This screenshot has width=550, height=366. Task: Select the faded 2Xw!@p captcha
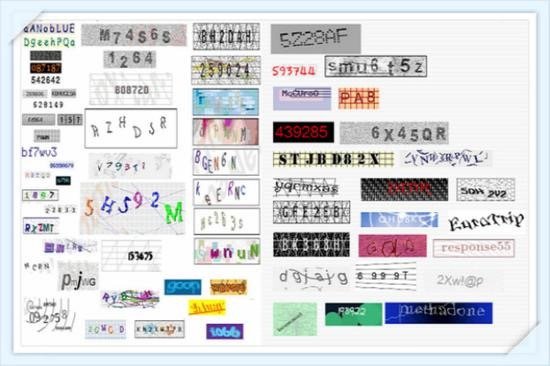[x=460, y=280]
